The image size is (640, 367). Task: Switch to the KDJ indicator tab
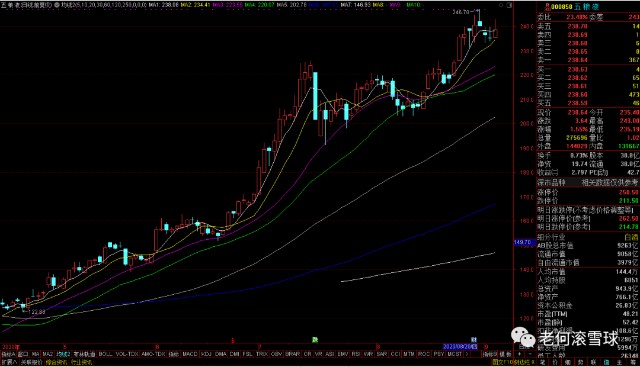(x=206, y=354)
